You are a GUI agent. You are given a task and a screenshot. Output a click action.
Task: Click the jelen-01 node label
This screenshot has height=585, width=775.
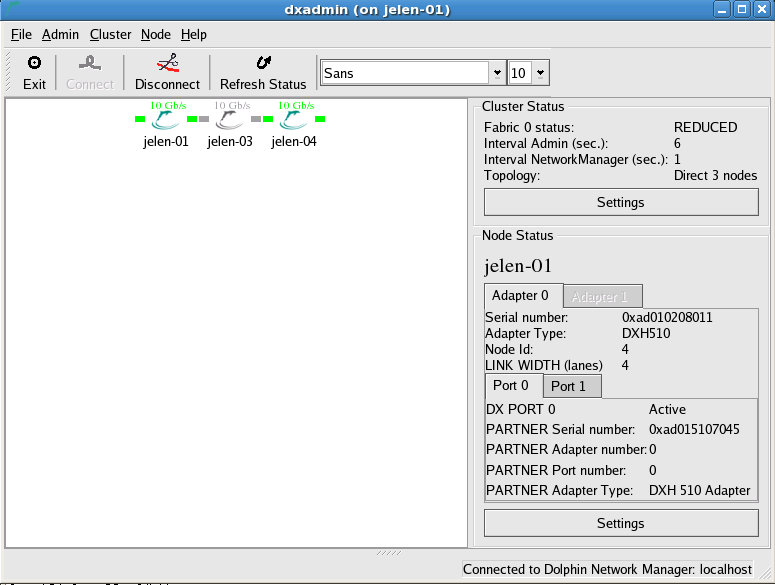[166, 142]
